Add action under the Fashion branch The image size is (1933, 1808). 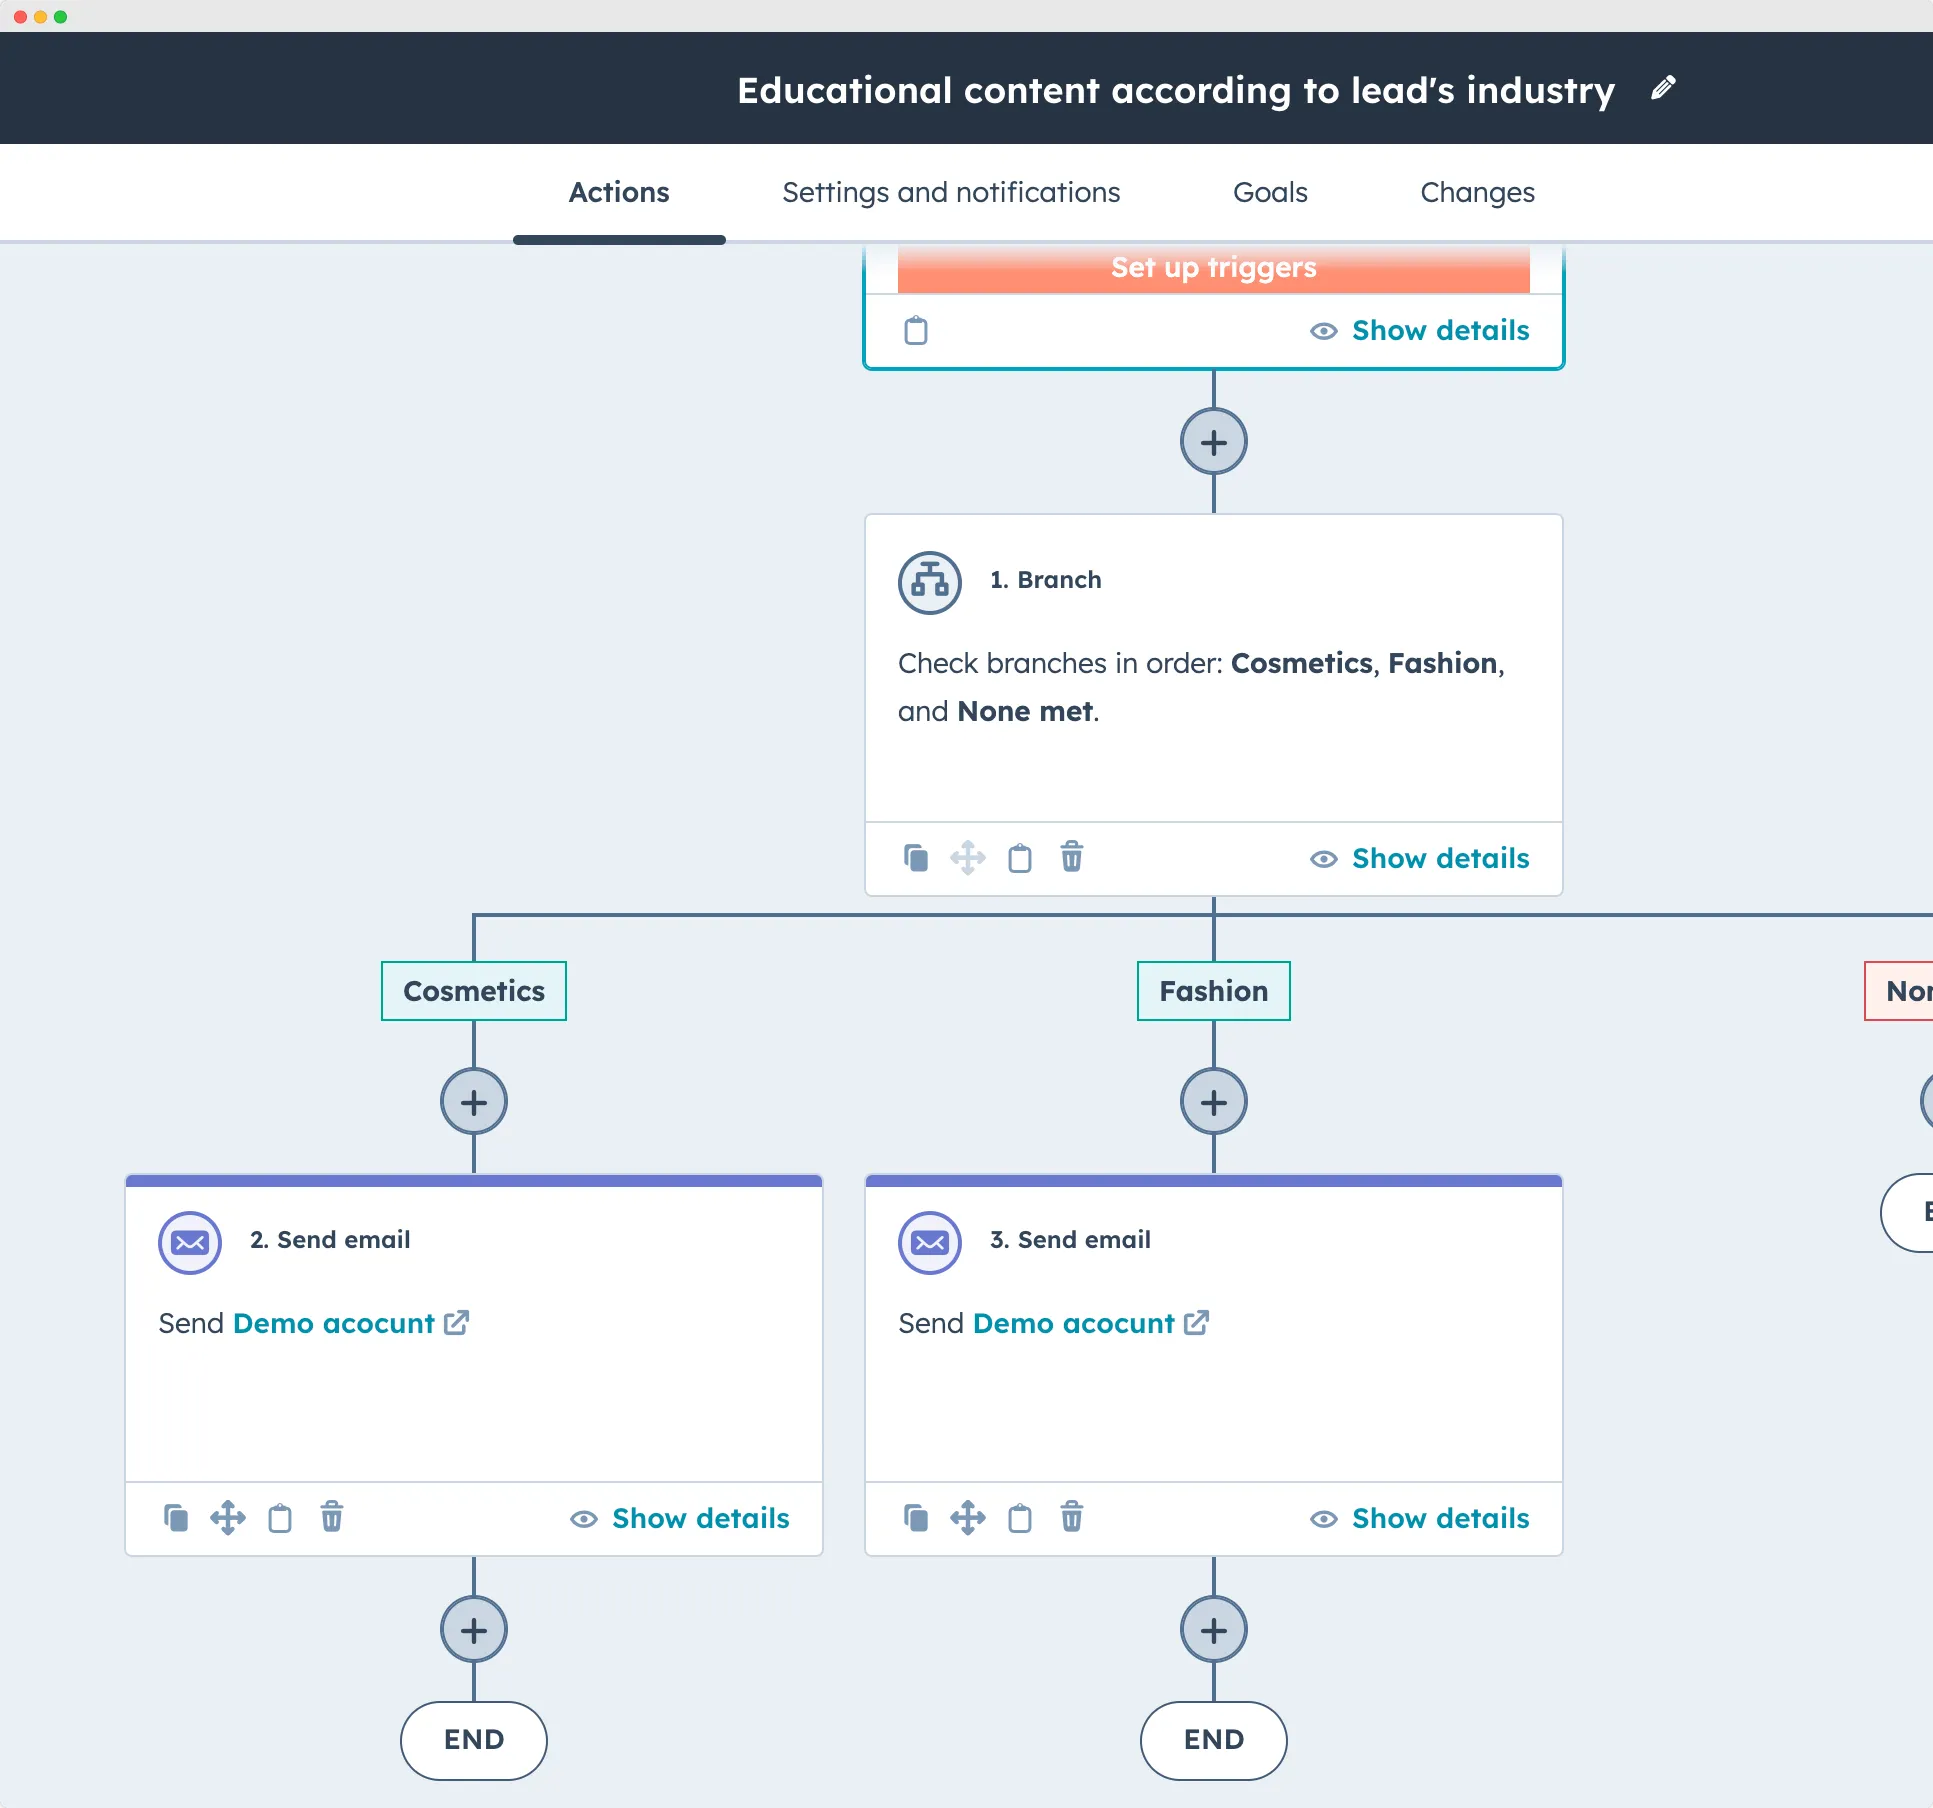click(x=1214, y=1102)
